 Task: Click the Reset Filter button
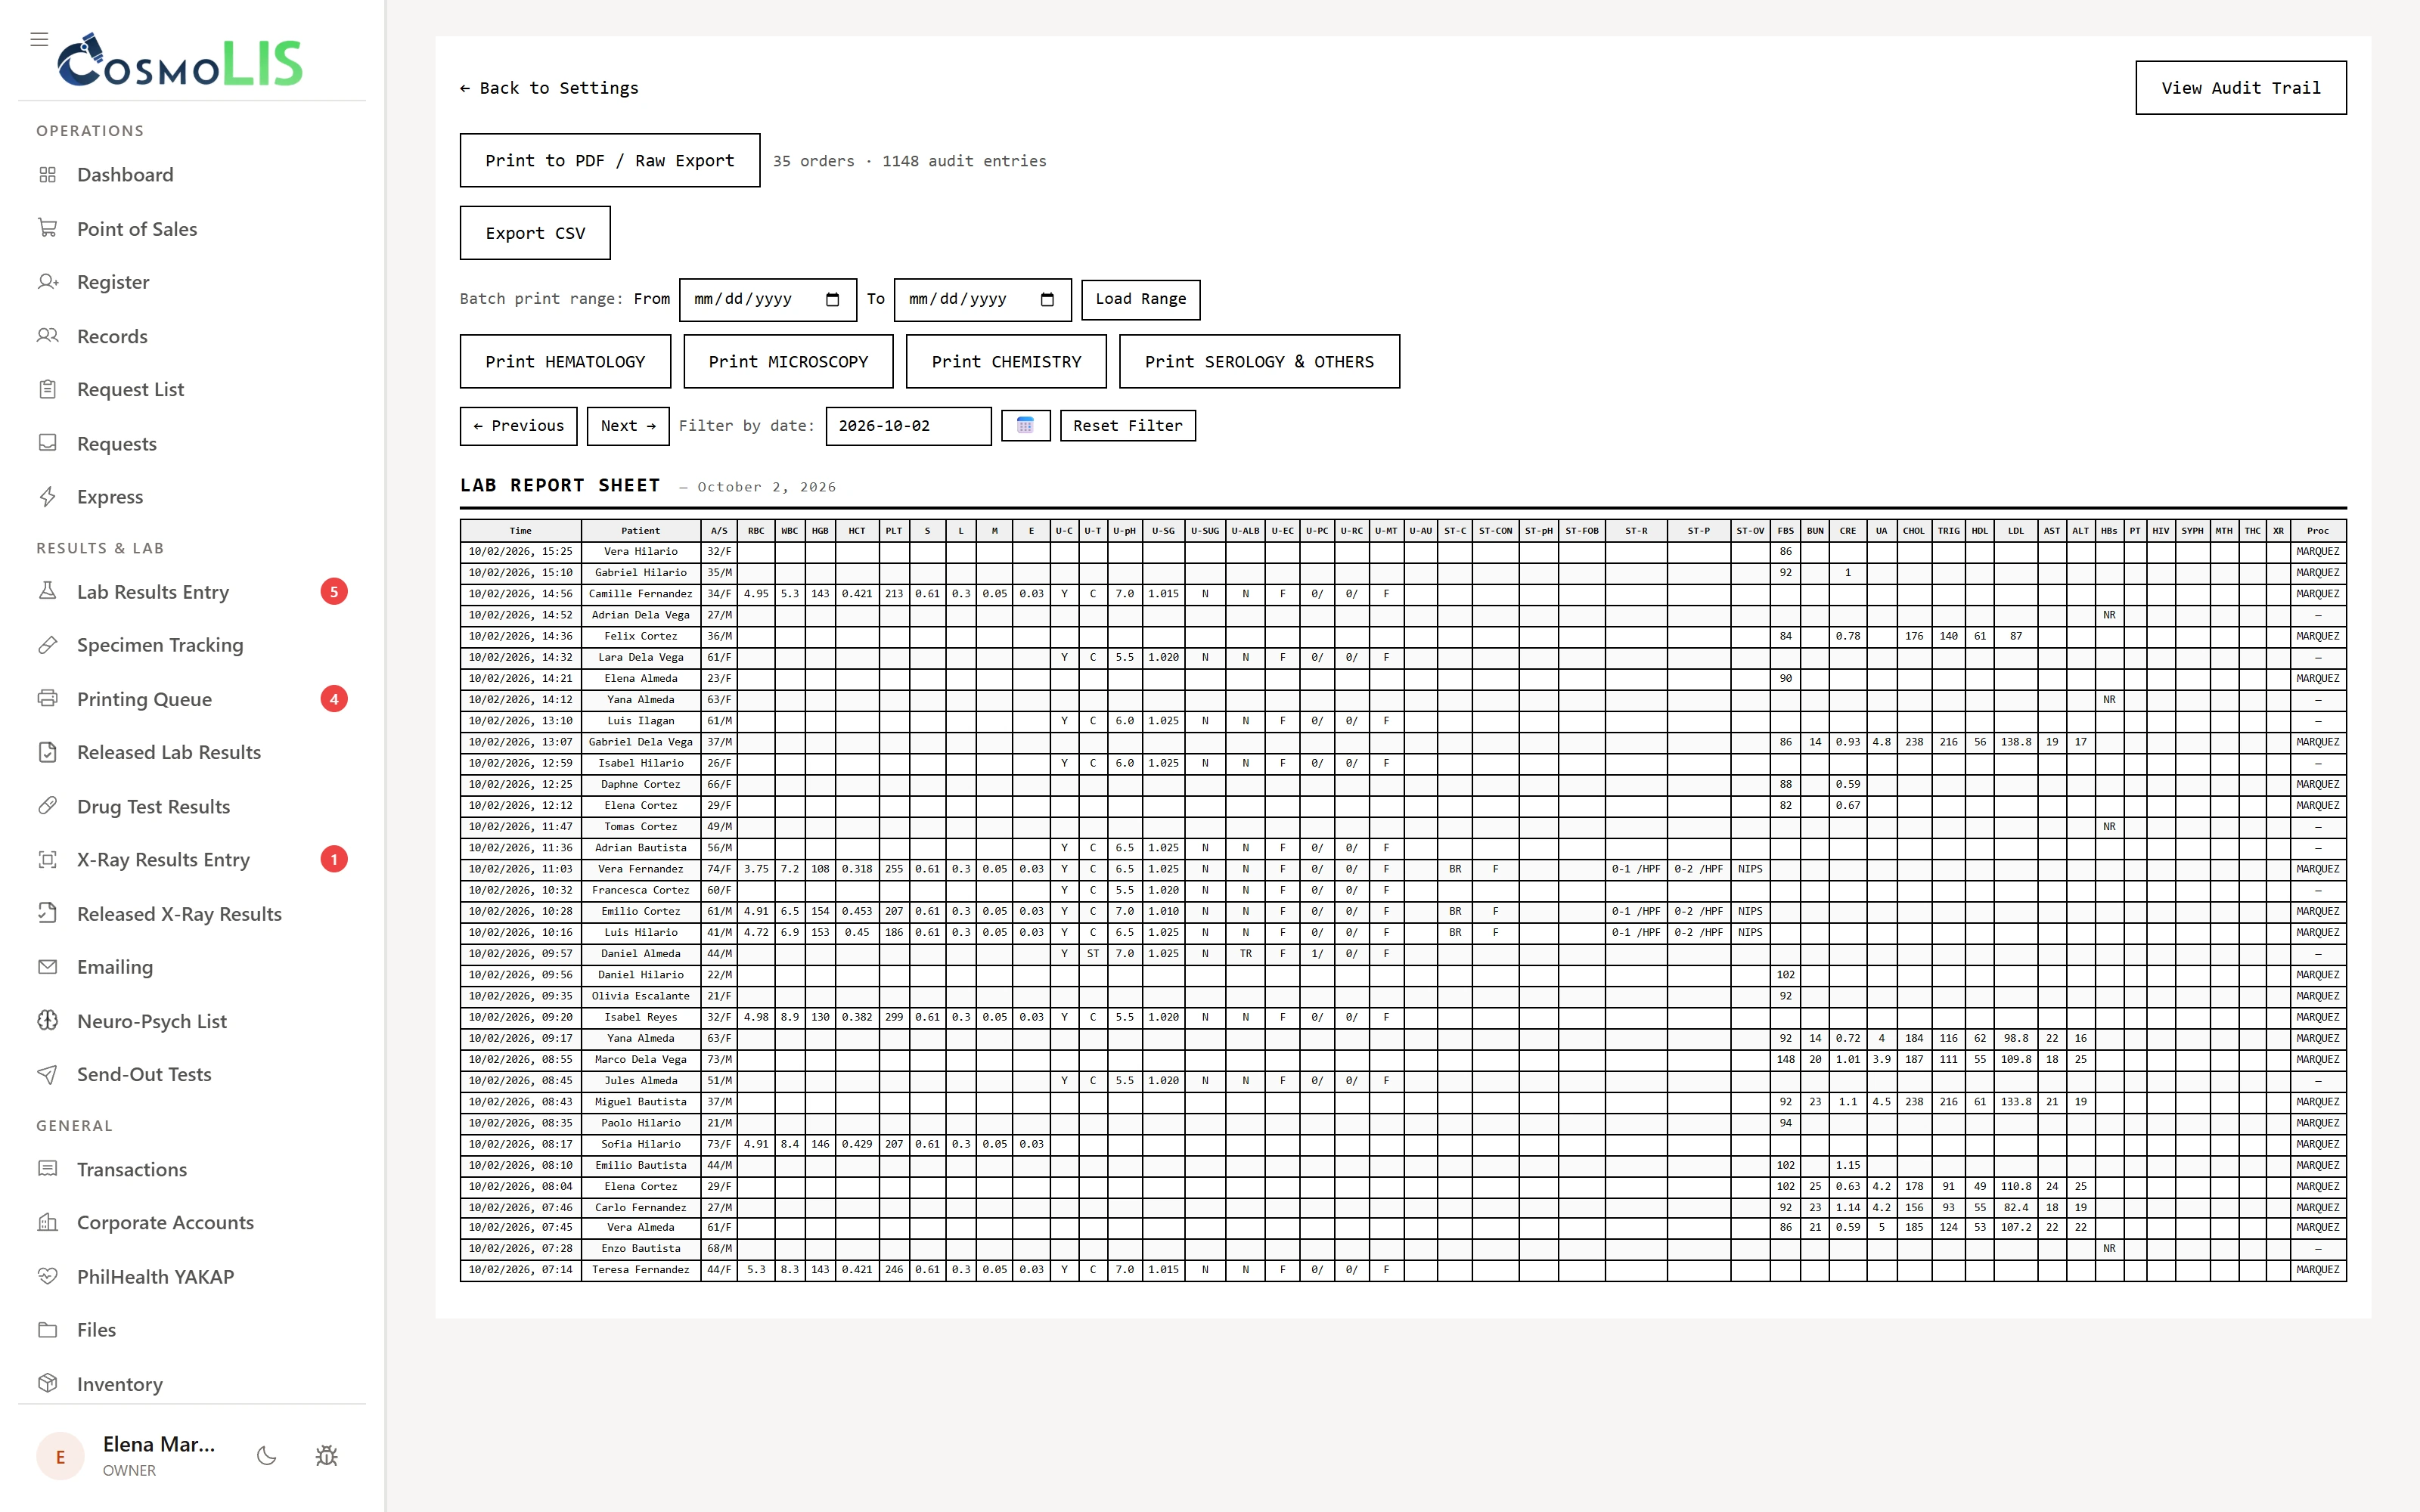pos(1127,426)
